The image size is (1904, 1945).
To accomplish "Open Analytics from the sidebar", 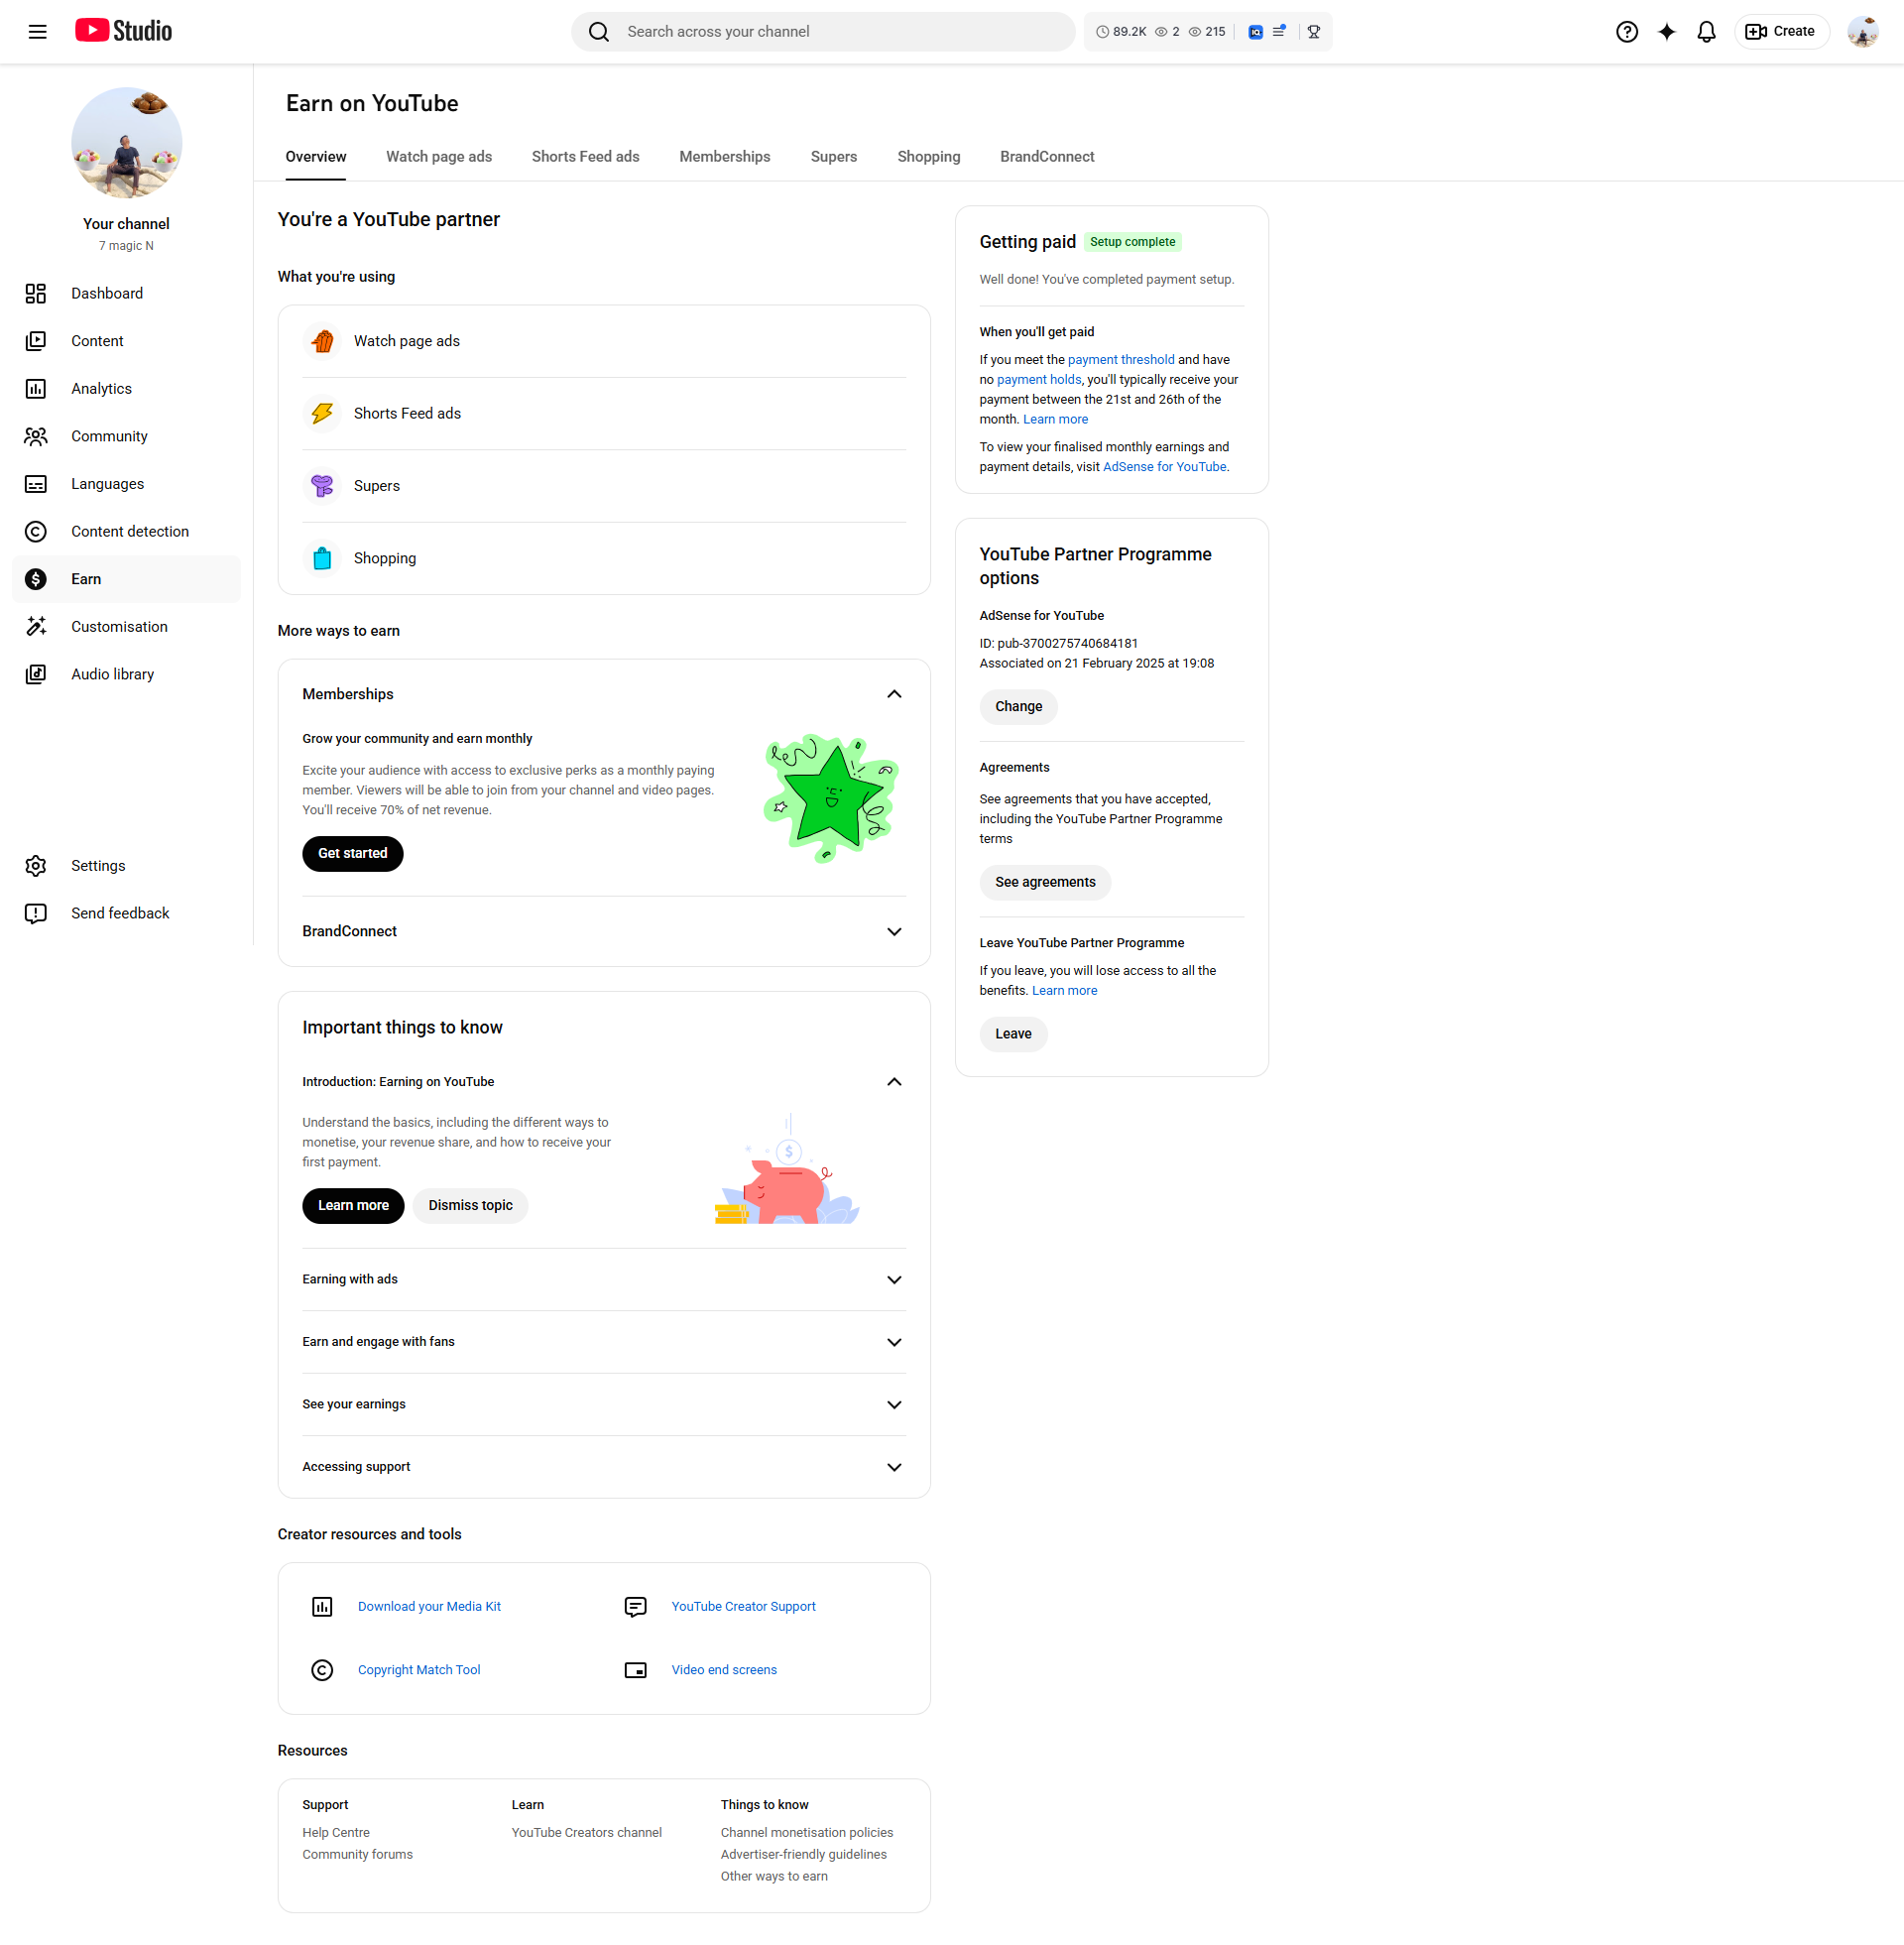I will (x=101, y=388).
